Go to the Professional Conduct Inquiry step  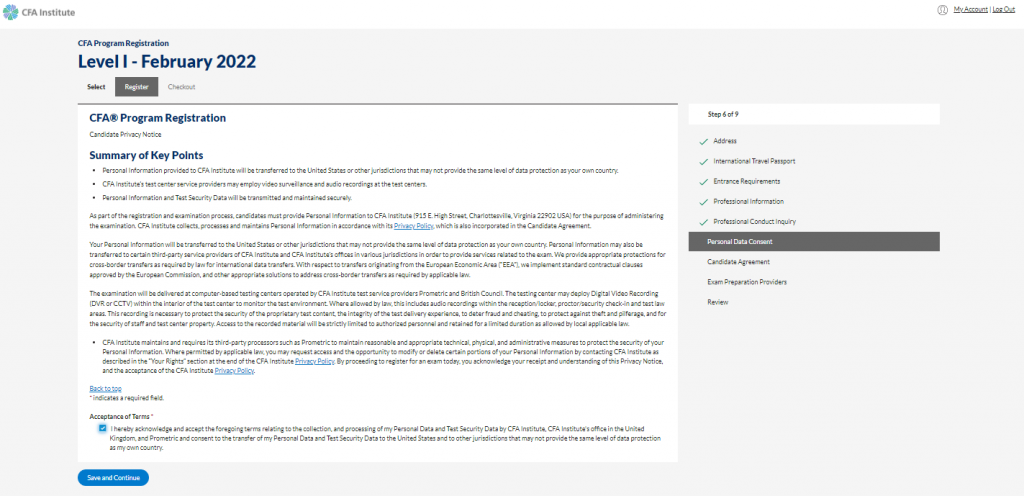point(754,222)
